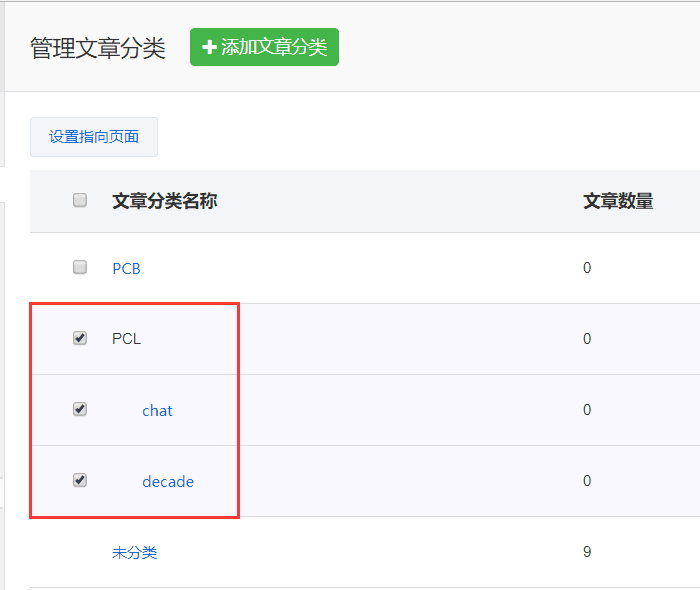Uncheck the PCL row checkbox
Viewport: 700px width, 590px height.
pos(80,338)
